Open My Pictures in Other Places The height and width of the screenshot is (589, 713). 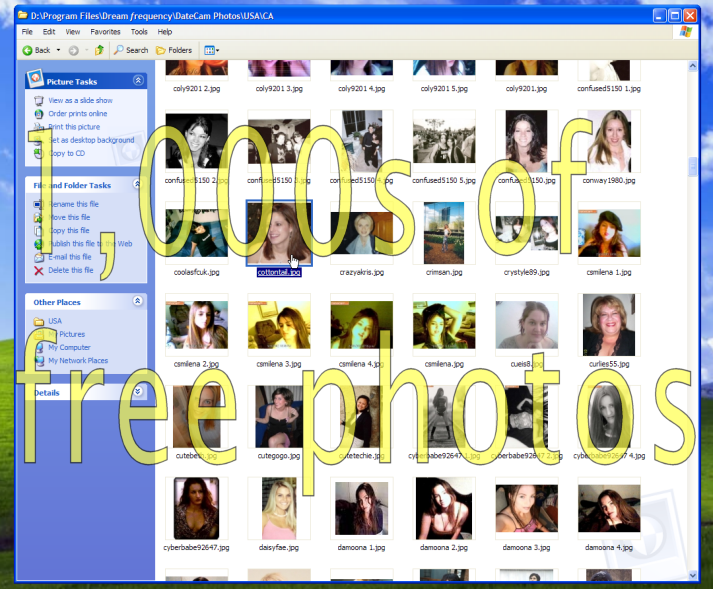[66, 334]
